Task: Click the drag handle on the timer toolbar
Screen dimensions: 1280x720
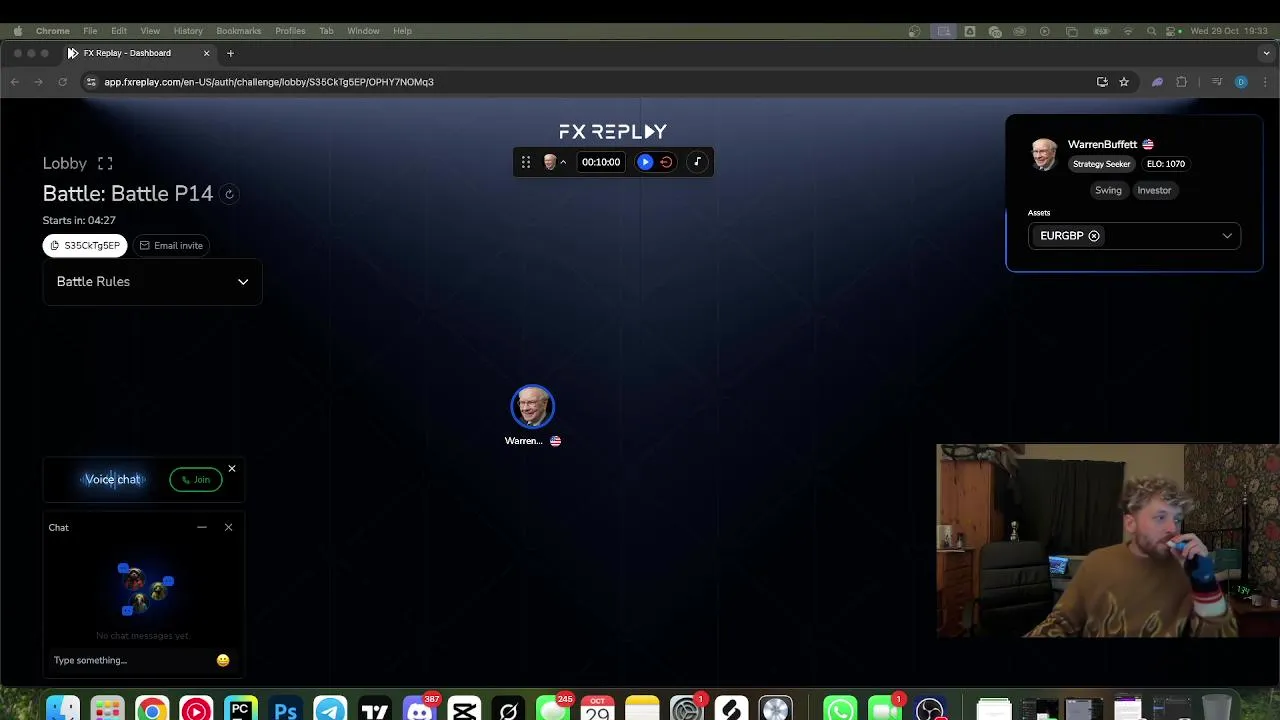Action: coord(526,162)
